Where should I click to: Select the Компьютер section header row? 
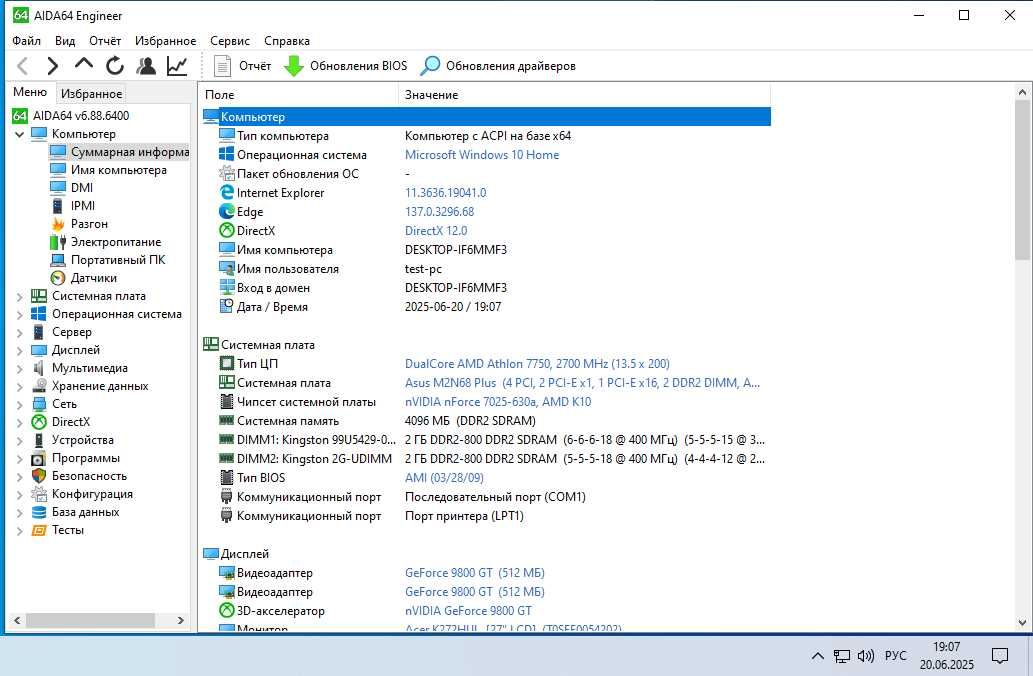[486, 117]
